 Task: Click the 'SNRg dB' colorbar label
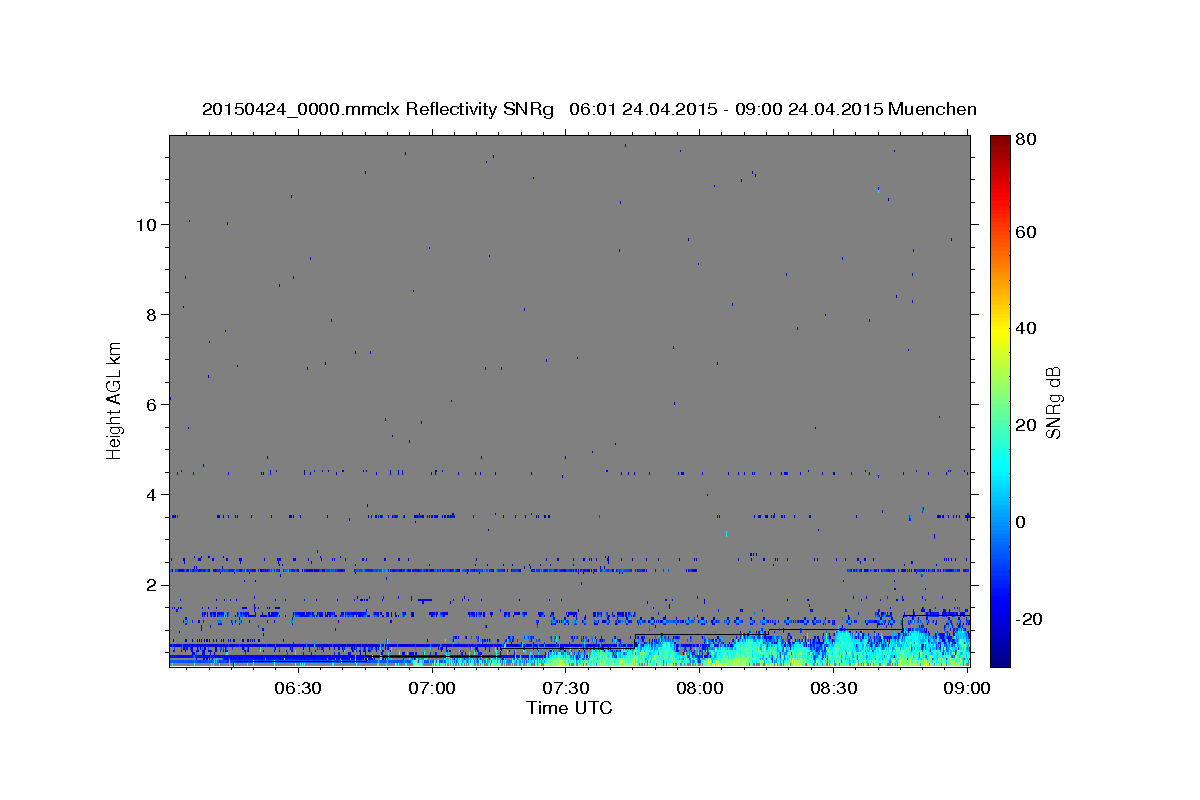[1053, 401]
